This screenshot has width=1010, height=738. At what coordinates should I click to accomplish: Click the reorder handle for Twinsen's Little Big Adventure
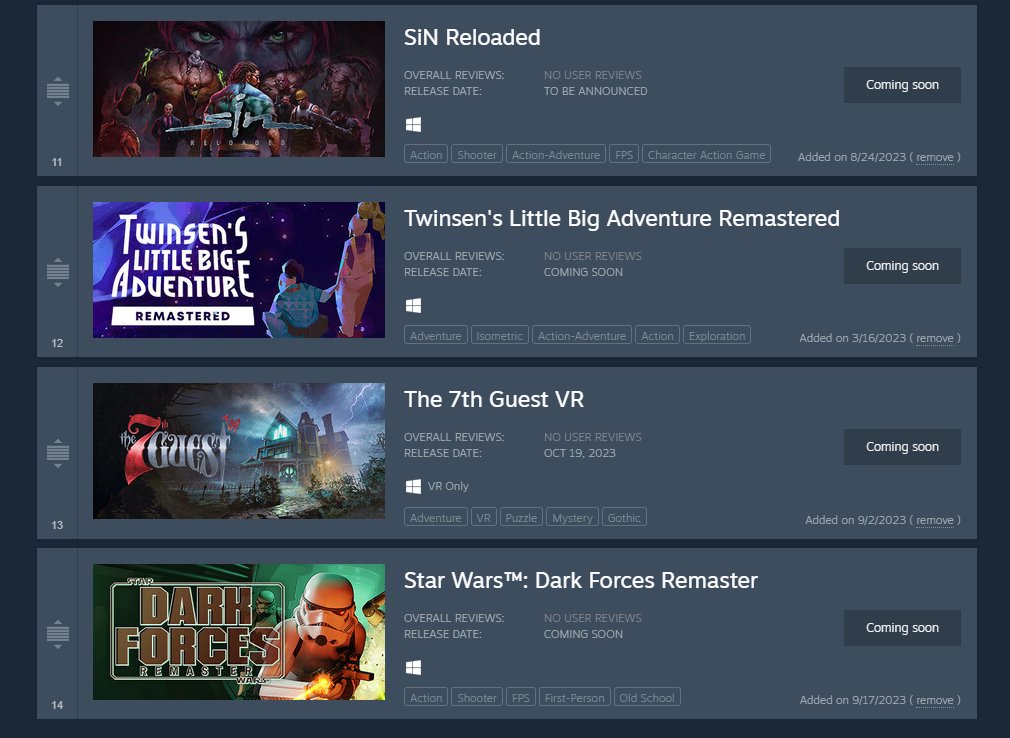(x=58, y=272)
